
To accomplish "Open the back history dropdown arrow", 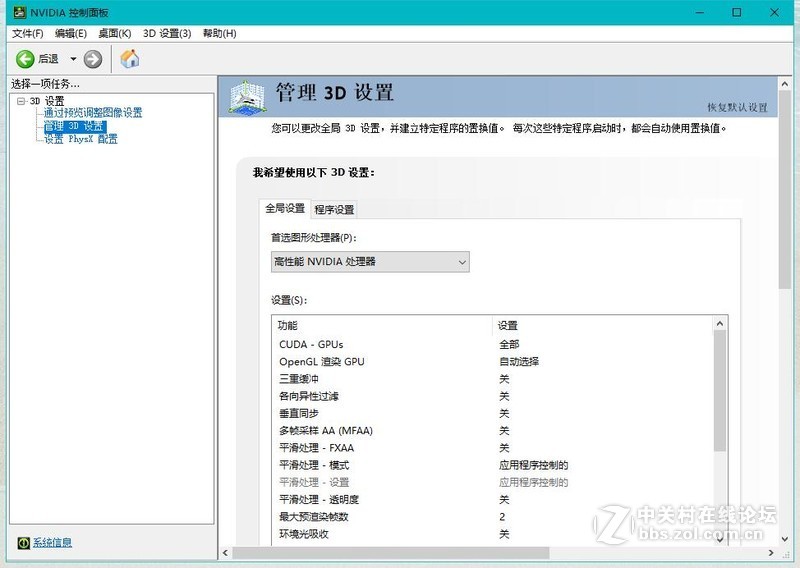I will pyautogui.click(x=73, y=59).
